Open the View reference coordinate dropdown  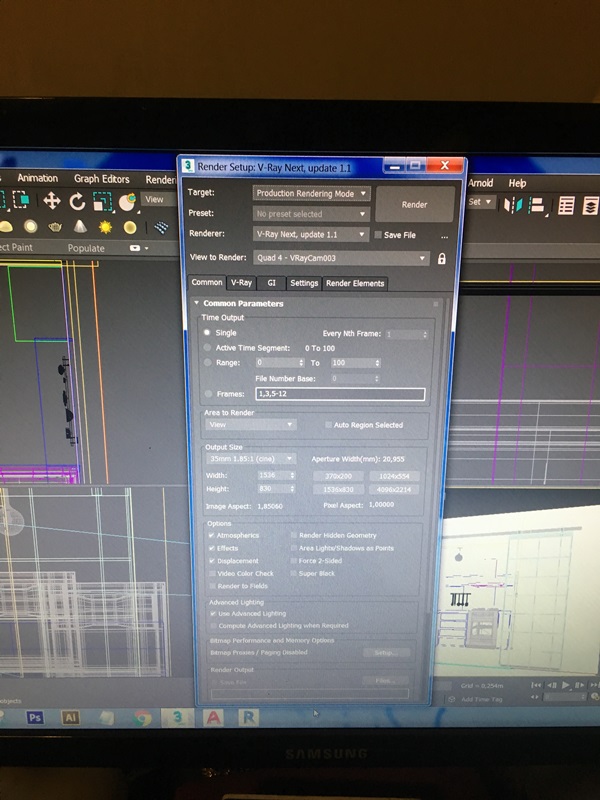coord(158,199)
